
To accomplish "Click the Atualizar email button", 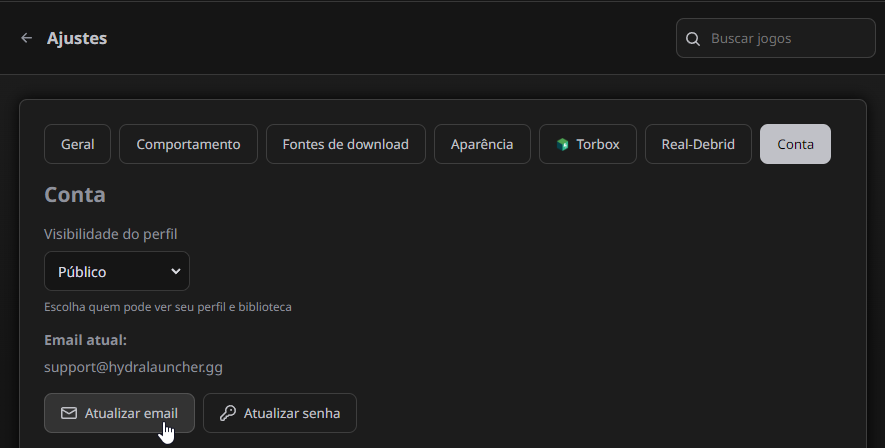I will click(119, 413).
